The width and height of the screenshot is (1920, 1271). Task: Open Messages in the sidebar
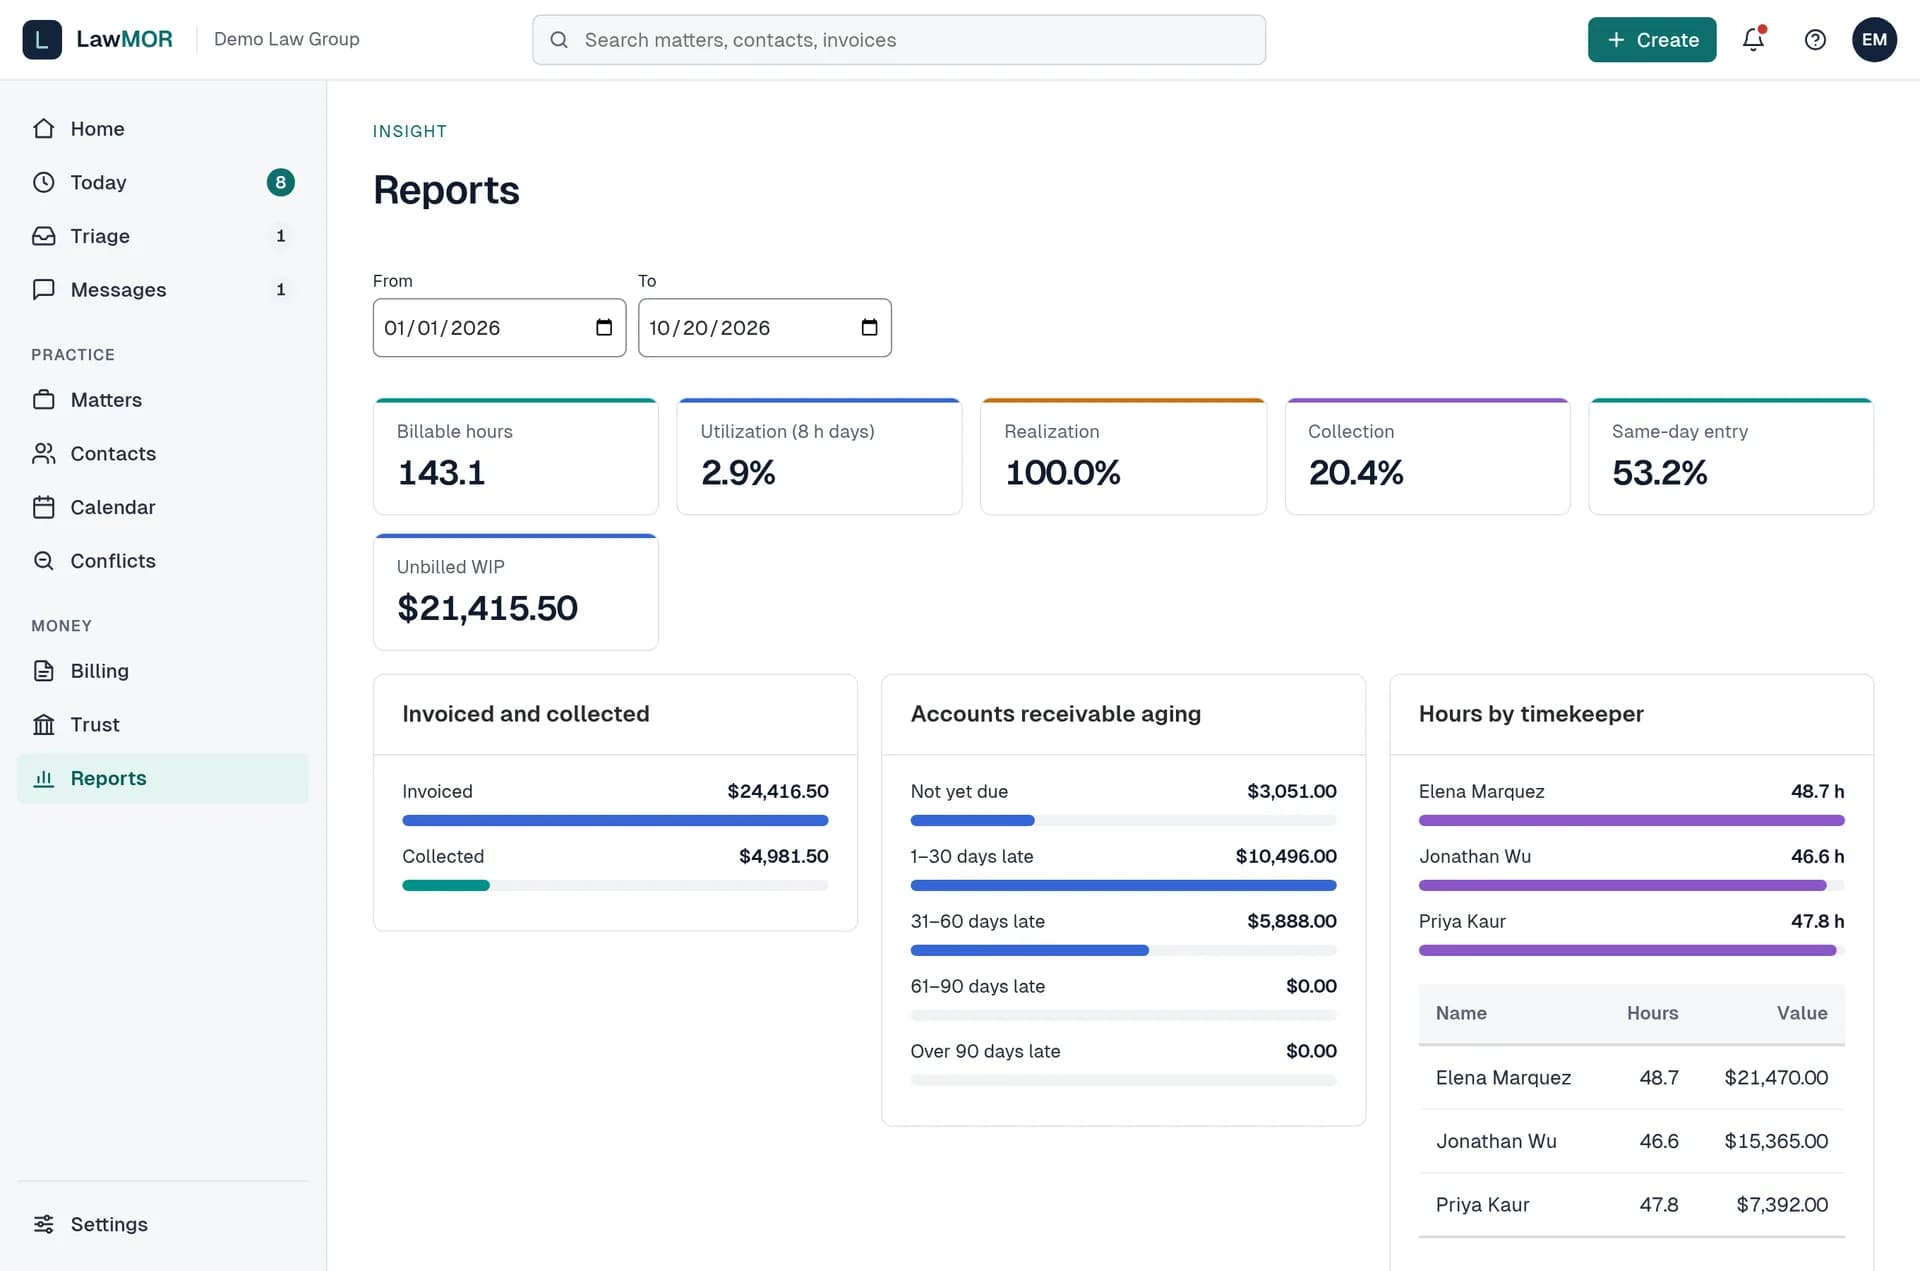click(163, 289)
